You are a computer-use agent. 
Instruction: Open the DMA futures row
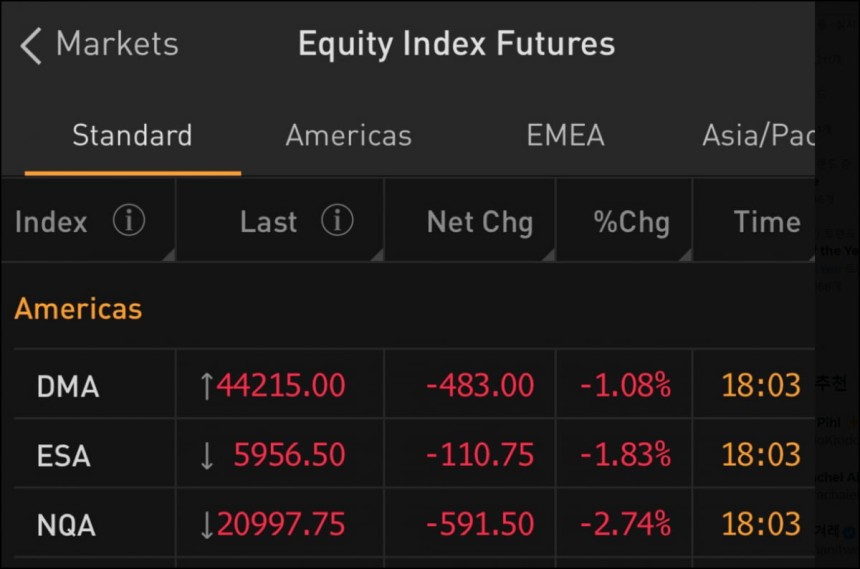pos(414,385)
